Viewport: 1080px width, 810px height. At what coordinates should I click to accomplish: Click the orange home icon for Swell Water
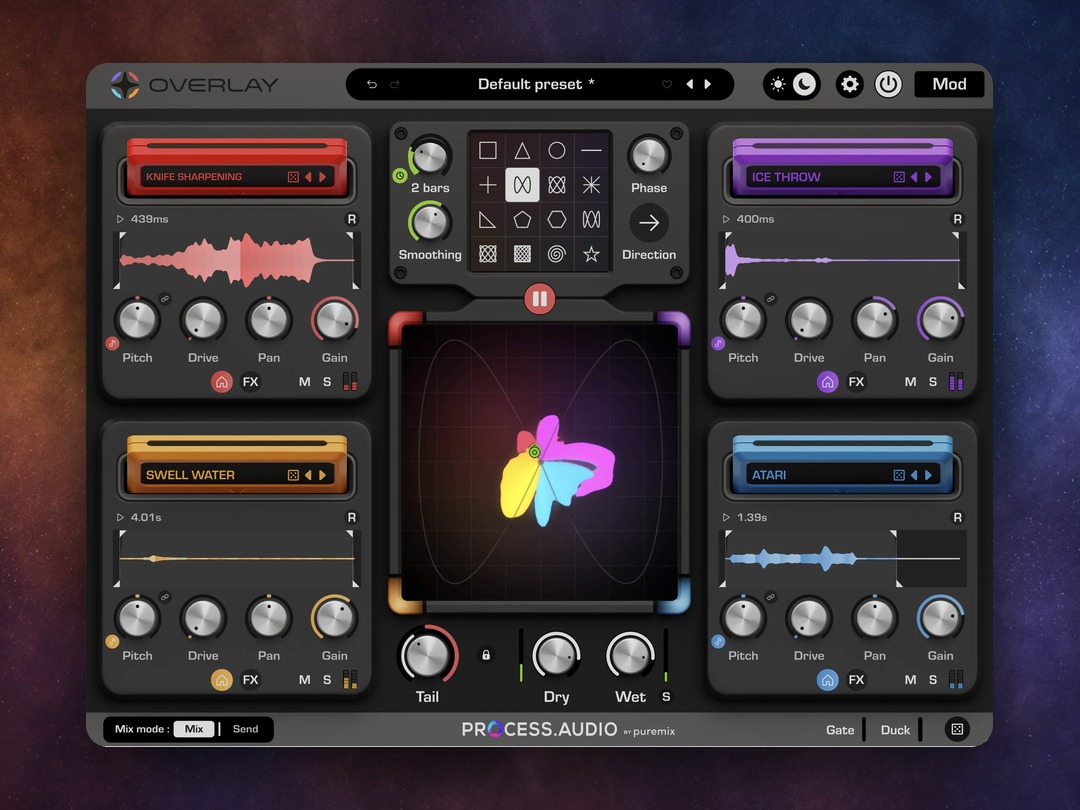pyautogui.click(x=221, y=680)
